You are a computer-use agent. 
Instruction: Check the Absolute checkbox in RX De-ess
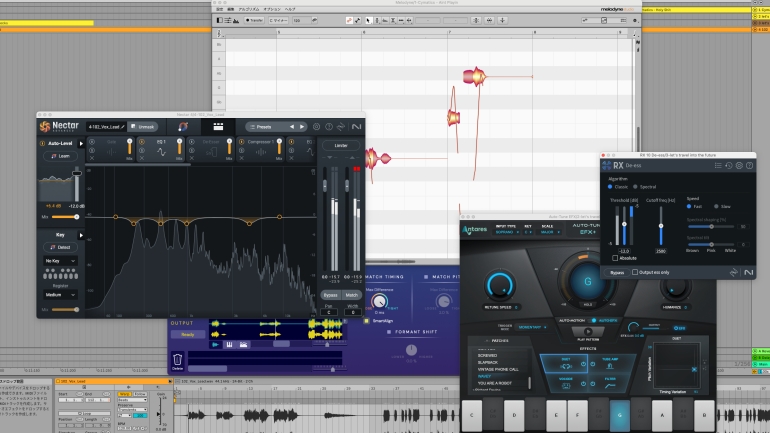point(615,258)
